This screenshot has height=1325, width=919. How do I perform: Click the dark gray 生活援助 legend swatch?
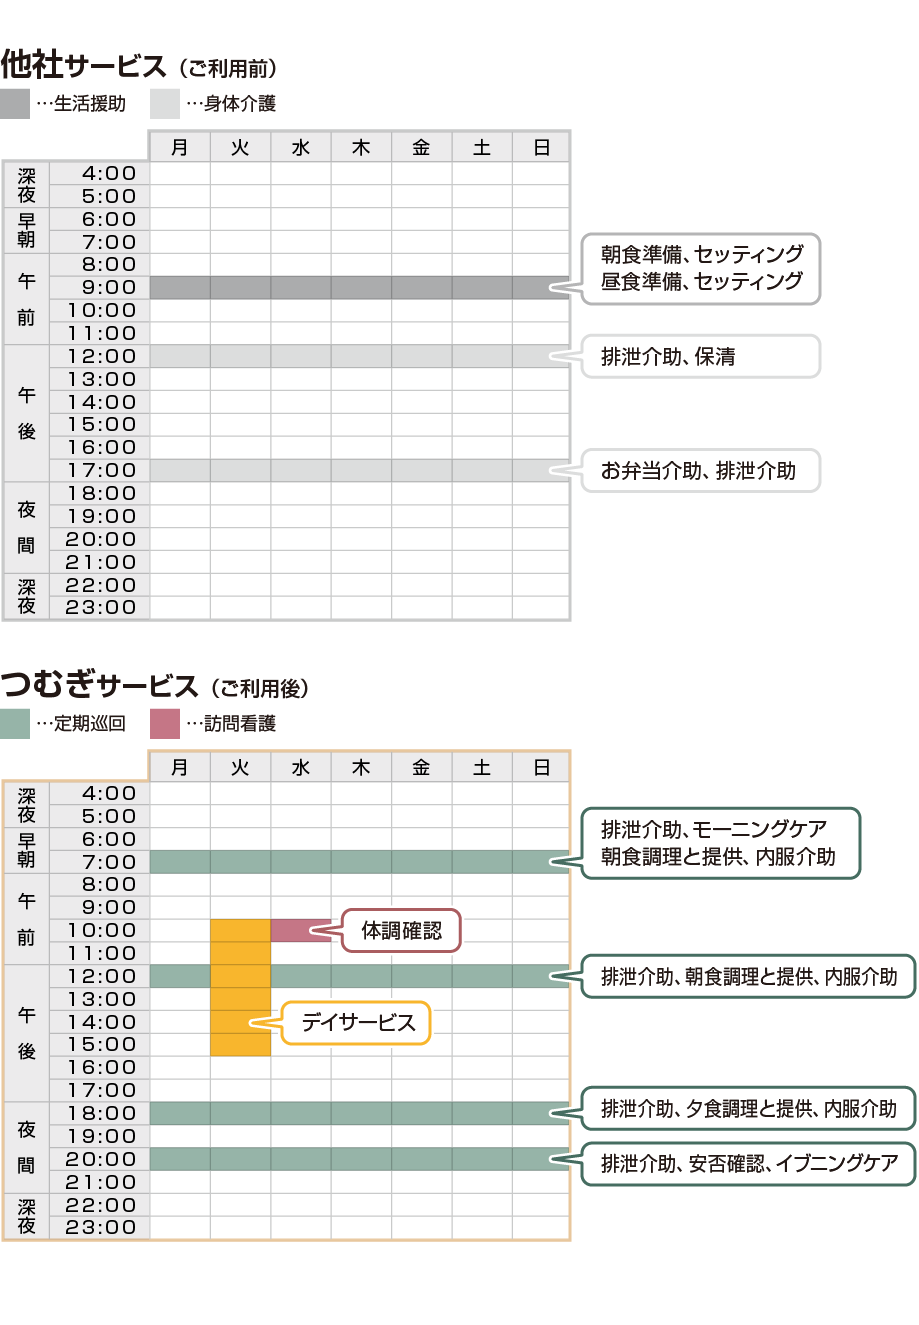pyautogui.click(x=15, y=104)
